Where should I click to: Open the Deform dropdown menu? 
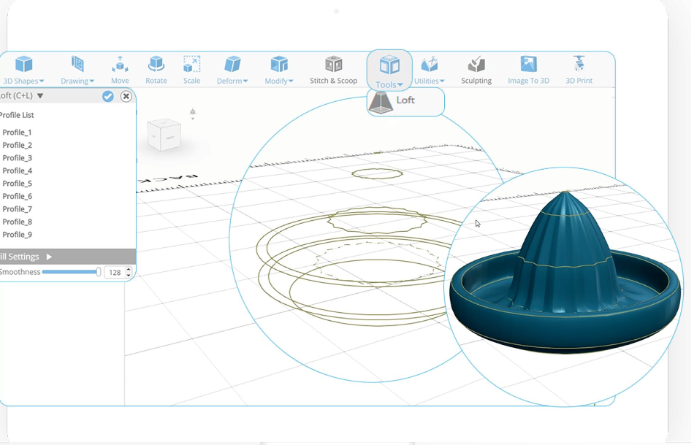click(232, 70)
